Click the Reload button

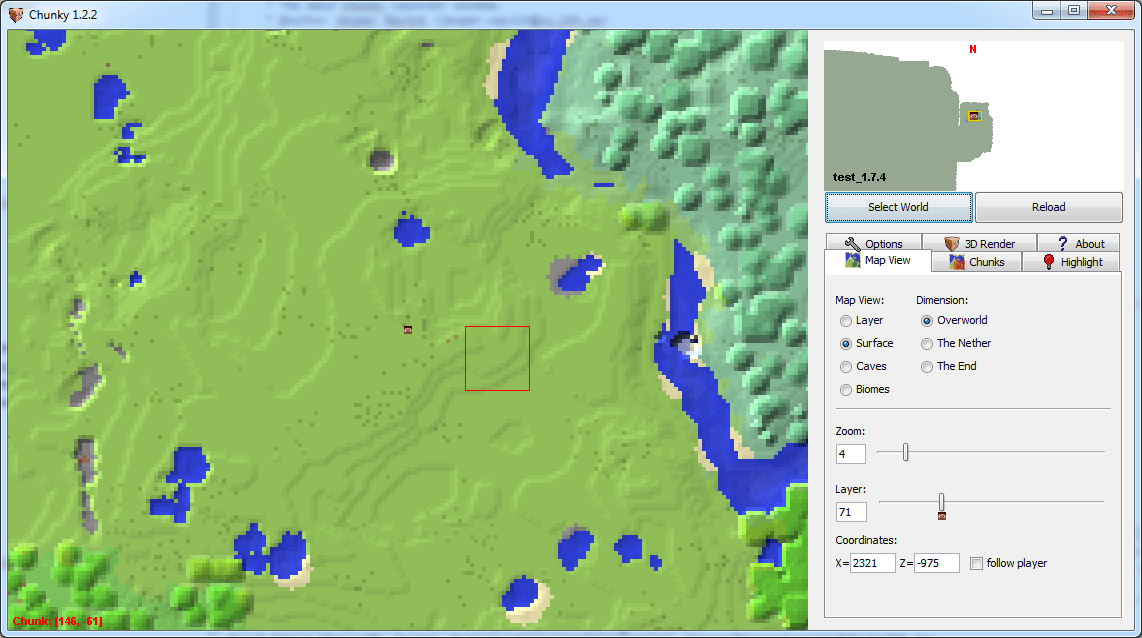[1048, 207]
